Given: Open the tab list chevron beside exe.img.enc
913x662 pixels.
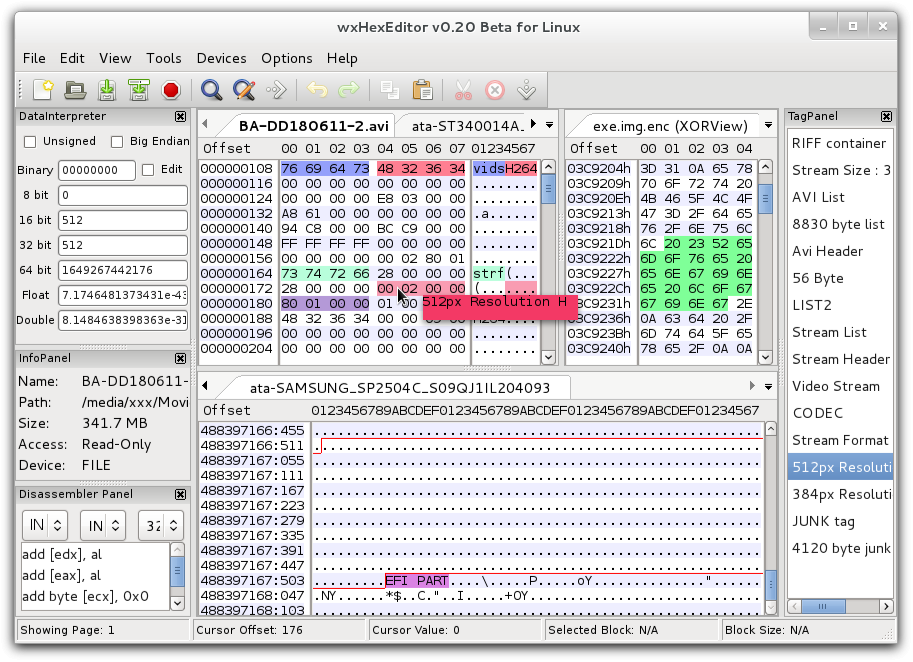Looking at the screenshot, I should coord(766,125).
